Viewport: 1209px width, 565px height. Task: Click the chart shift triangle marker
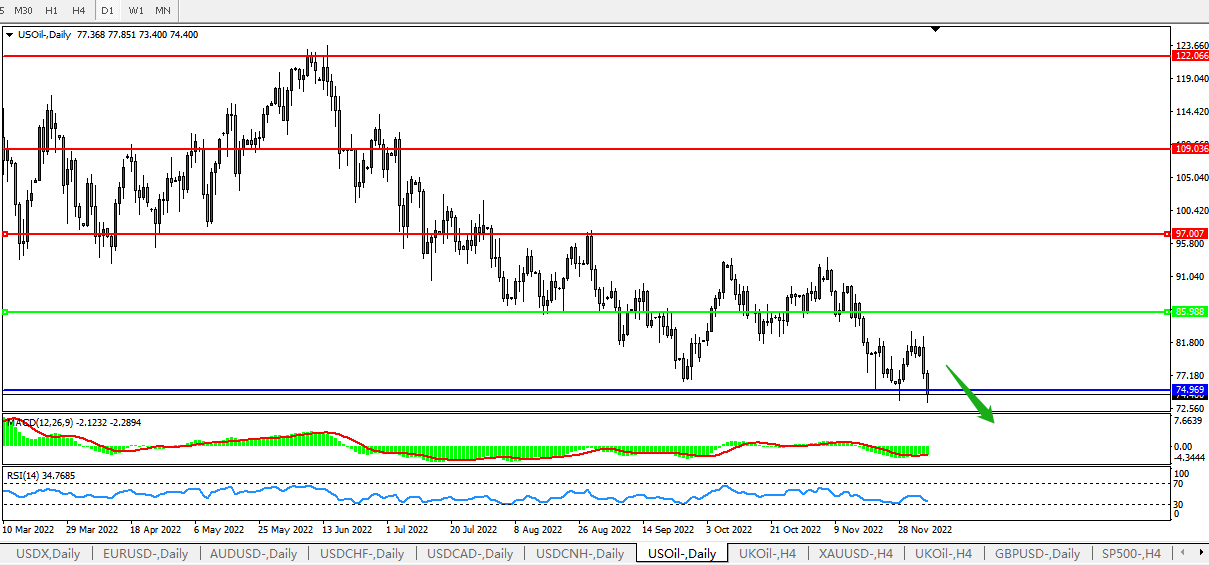935,30
